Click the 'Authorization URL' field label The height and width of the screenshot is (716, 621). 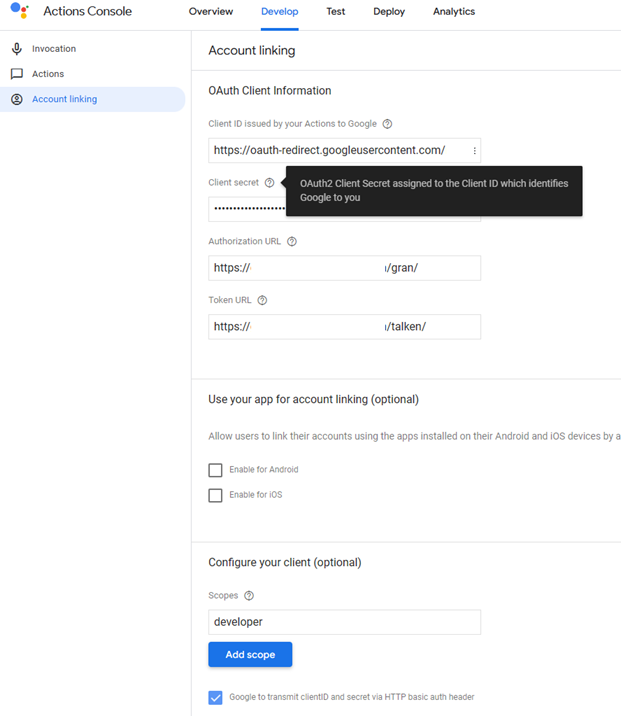(x=244, y=241)
